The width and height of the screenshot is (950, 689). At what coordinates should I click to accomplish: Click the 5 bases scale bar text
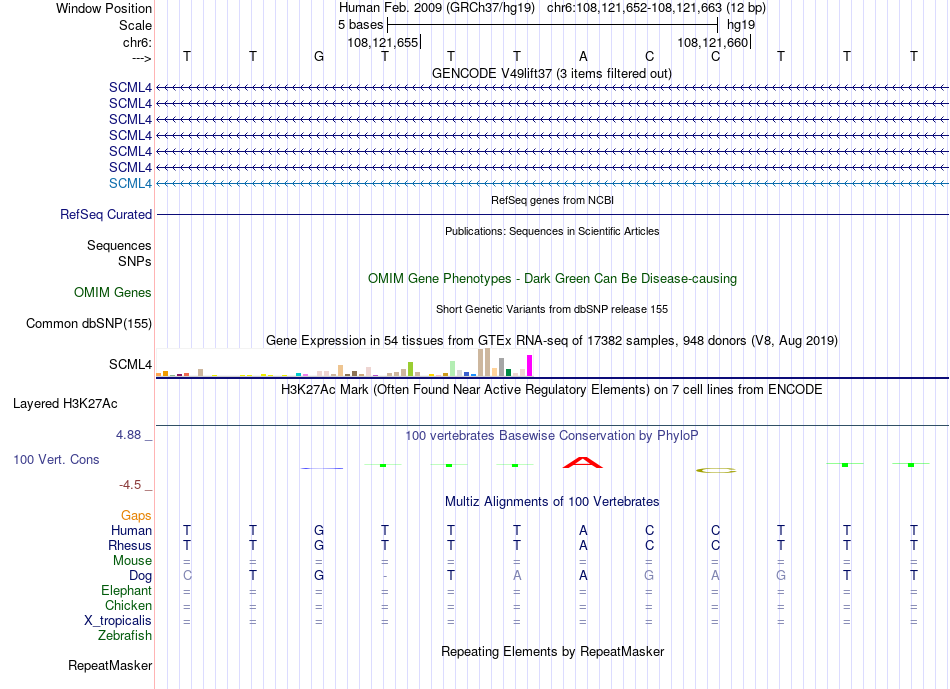[360, 25]
